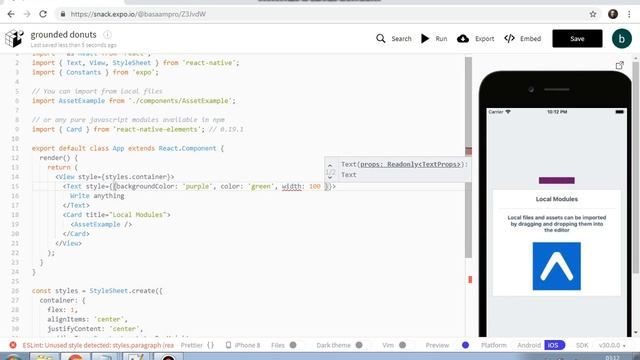Save the snack with Save button
Viewport: 640px width, 360px height.
click(x=577, y=38)
